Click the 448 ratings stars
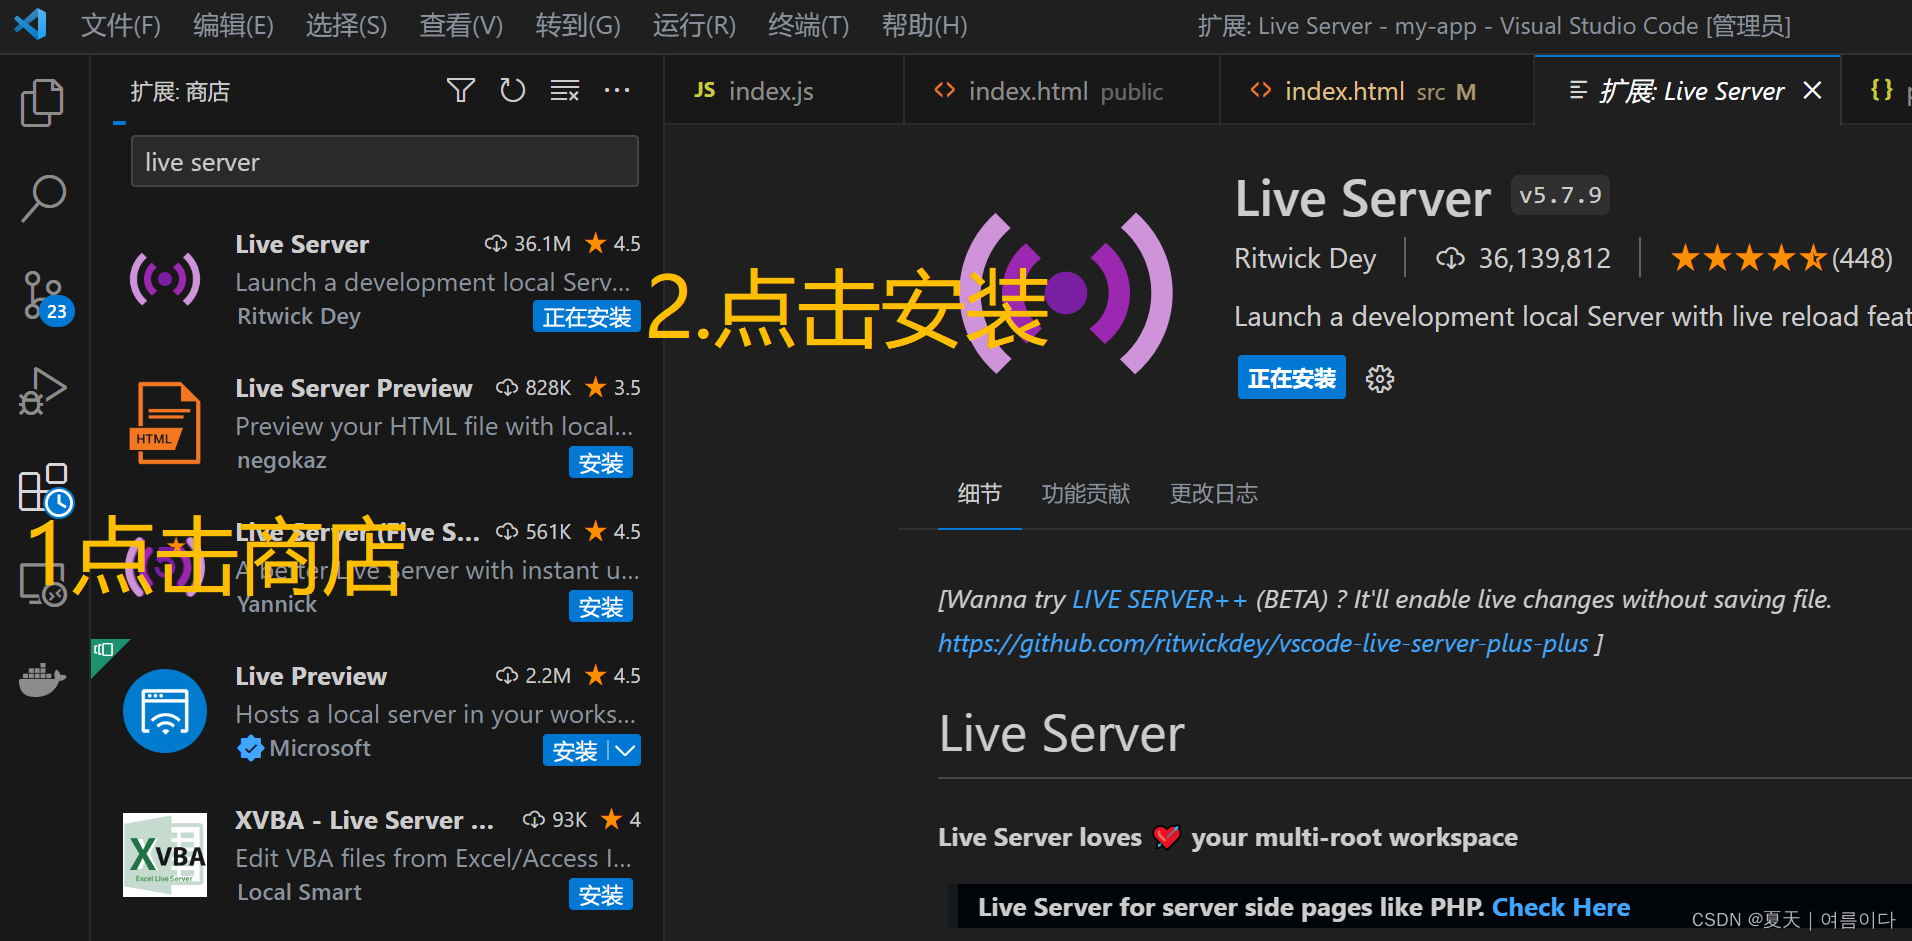Viewport: 1912px width, 941px height. coord(1782,259)
